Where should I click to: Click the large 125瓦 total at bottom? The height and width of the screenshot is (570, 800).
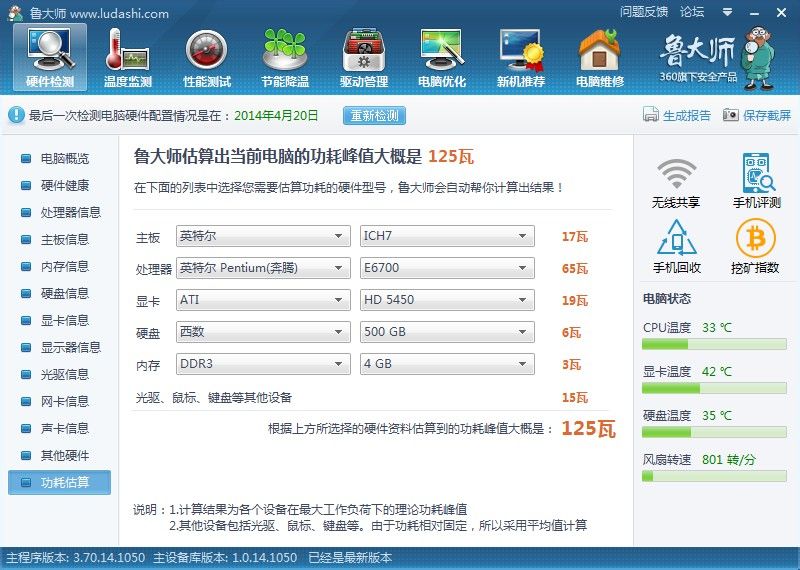click(588, 428)
